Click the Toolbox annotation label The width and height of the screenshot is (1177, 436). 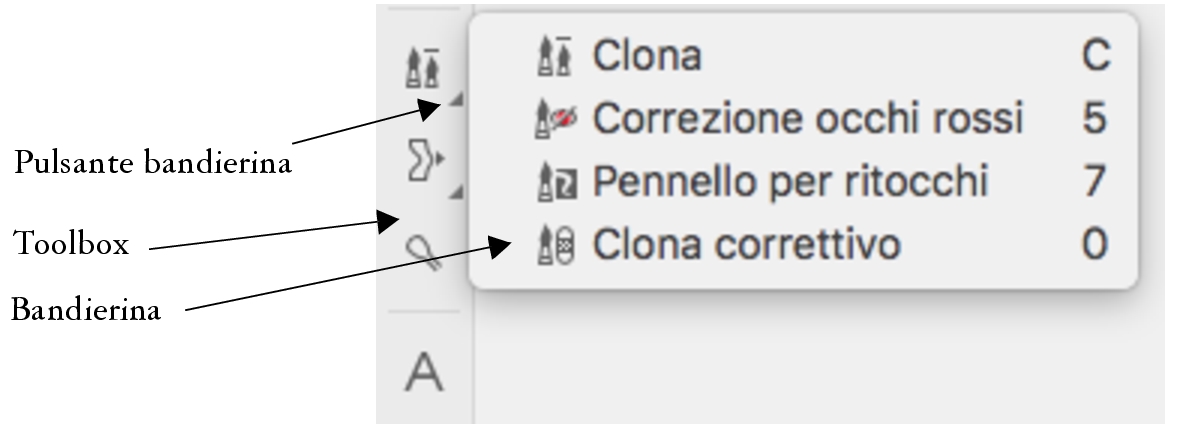point(71,243)
